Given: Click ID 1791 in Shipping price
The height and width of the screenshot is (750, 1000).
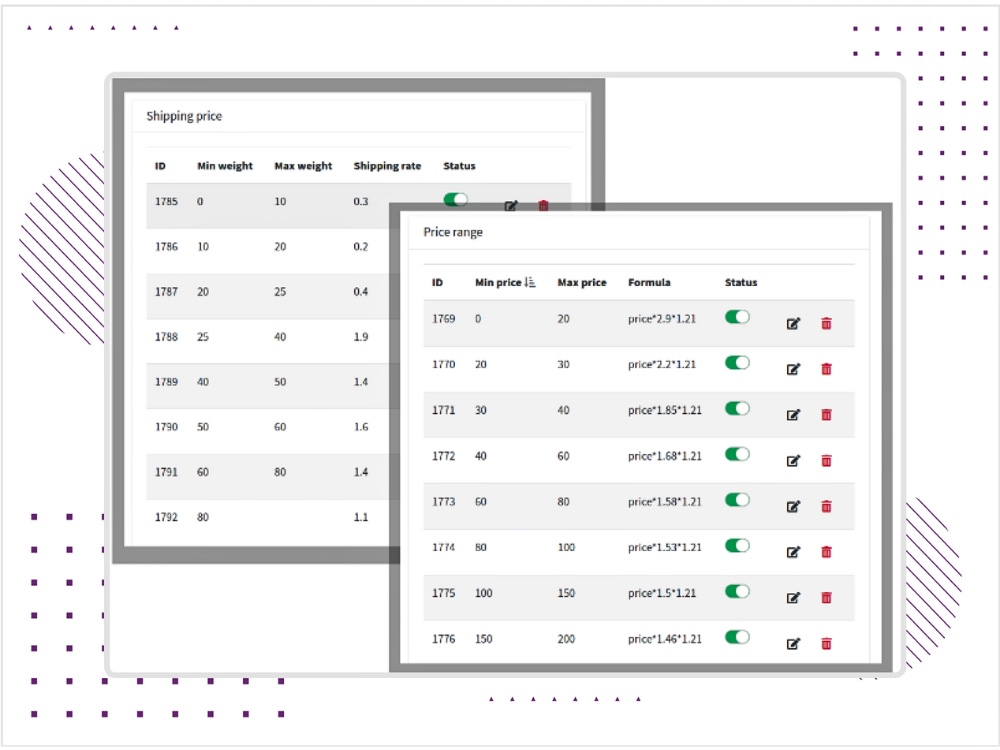Looking at the screenshot, I should tap(166, 473).
